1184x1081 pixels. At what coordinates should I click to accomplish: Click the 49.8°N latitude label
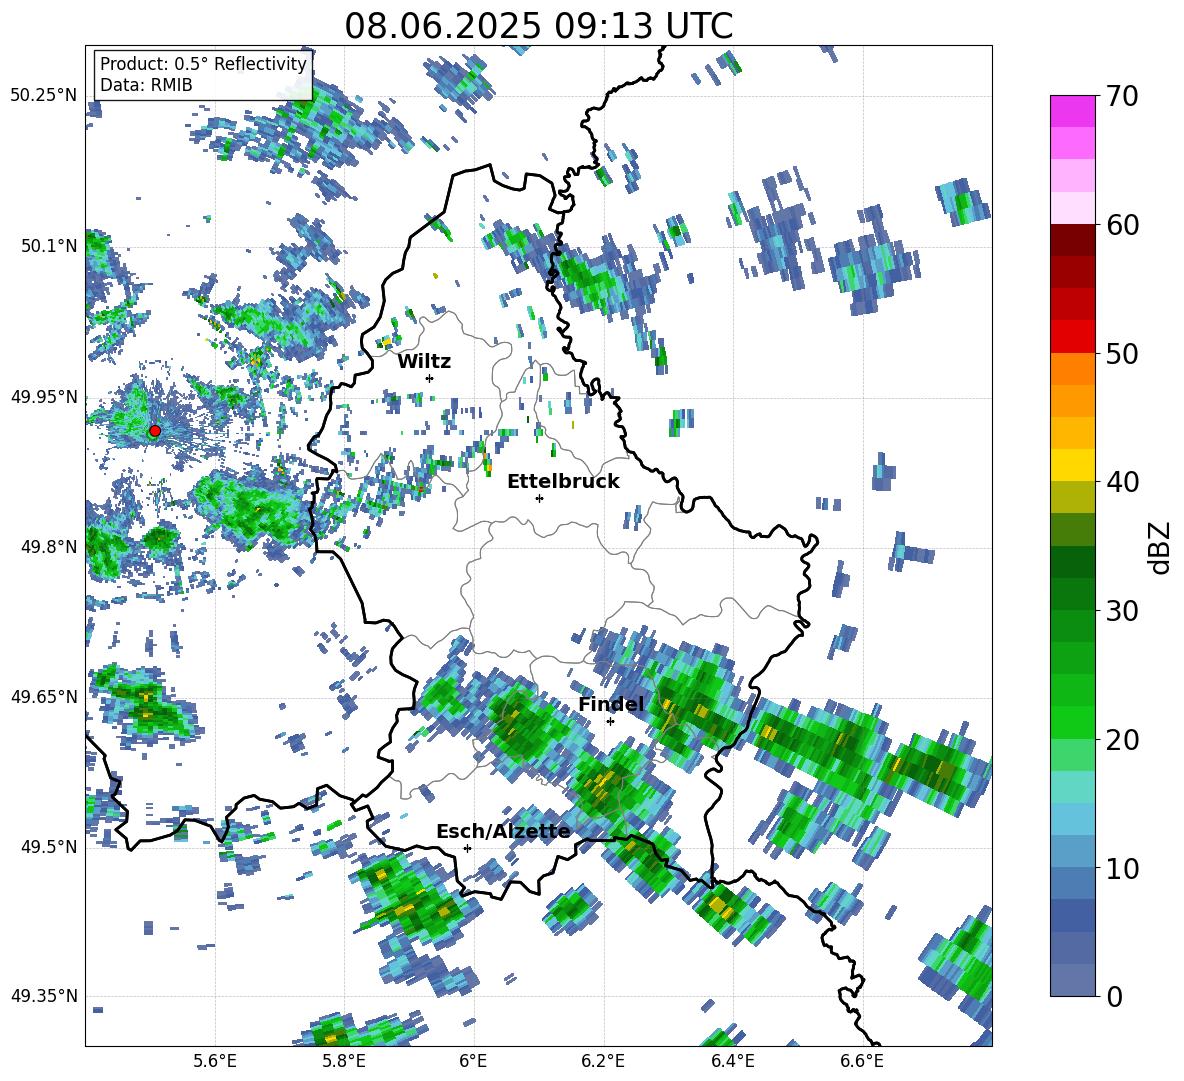coord(48,547)
